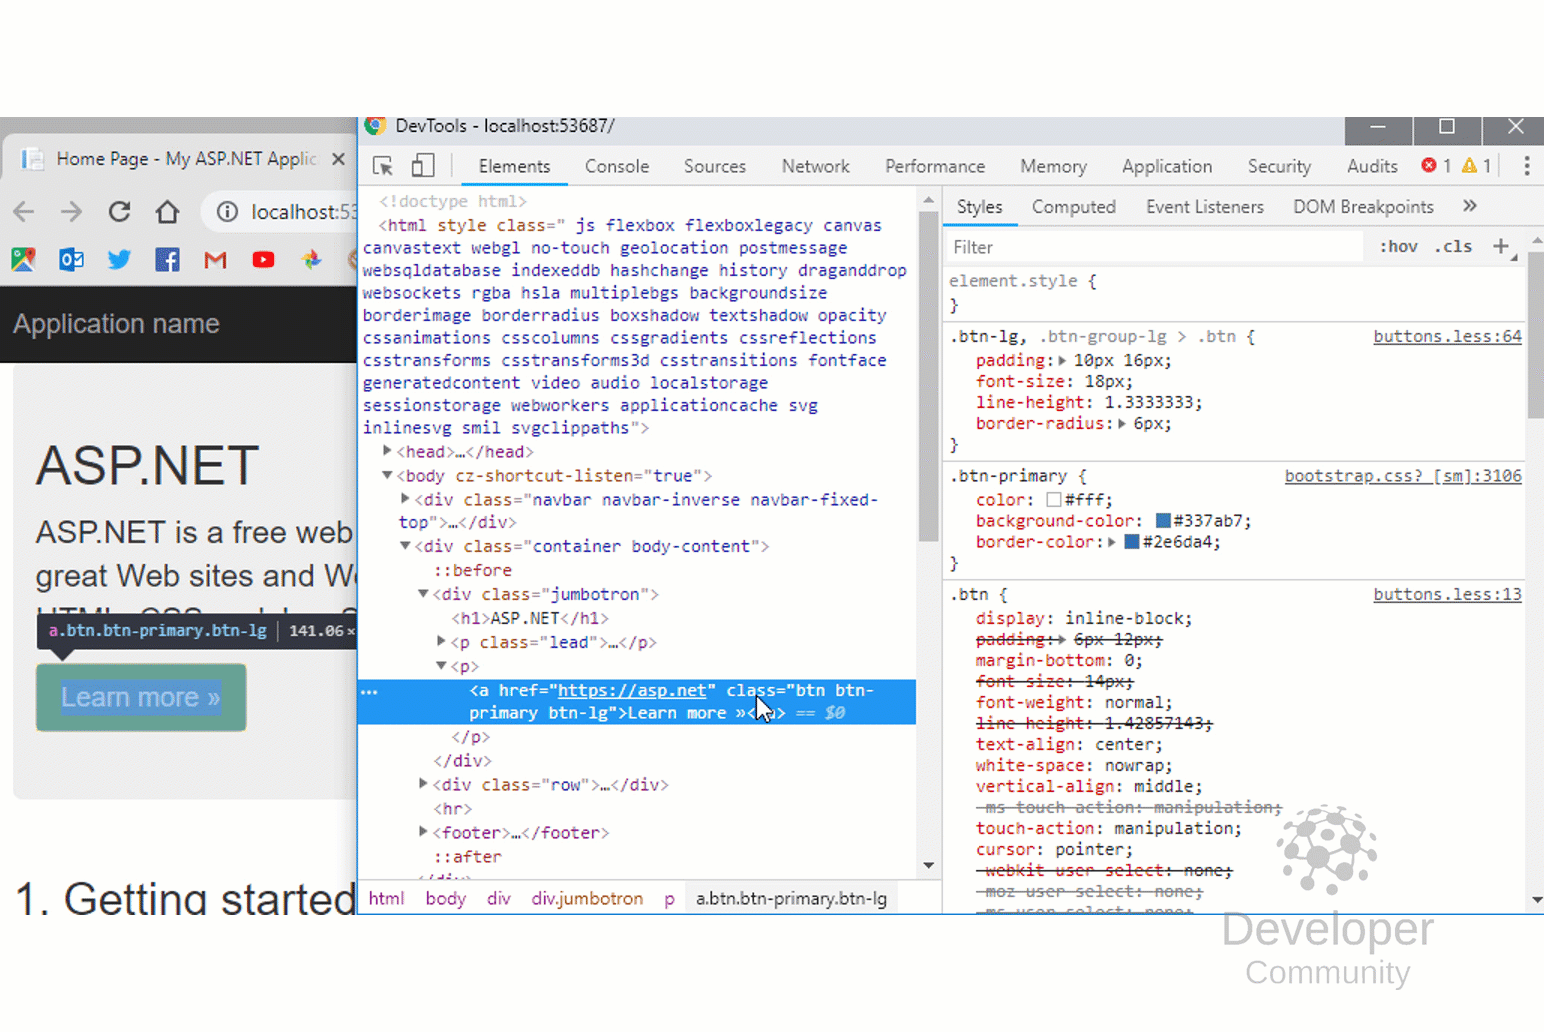Close the Home Page browser tab

(x=338, y=159)
